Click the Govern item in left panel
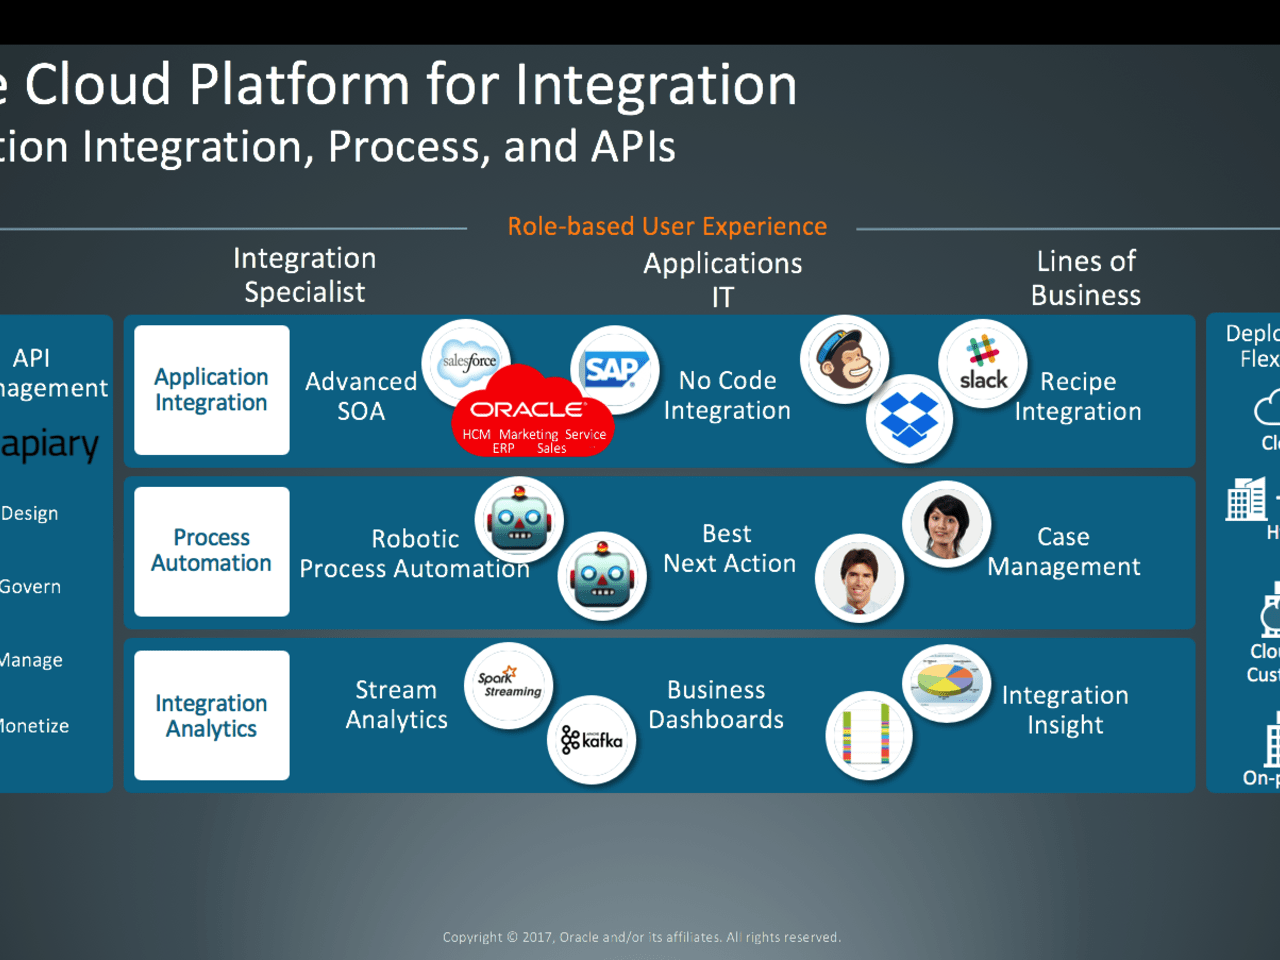The image size is (1280, 960). coord(30,587)
